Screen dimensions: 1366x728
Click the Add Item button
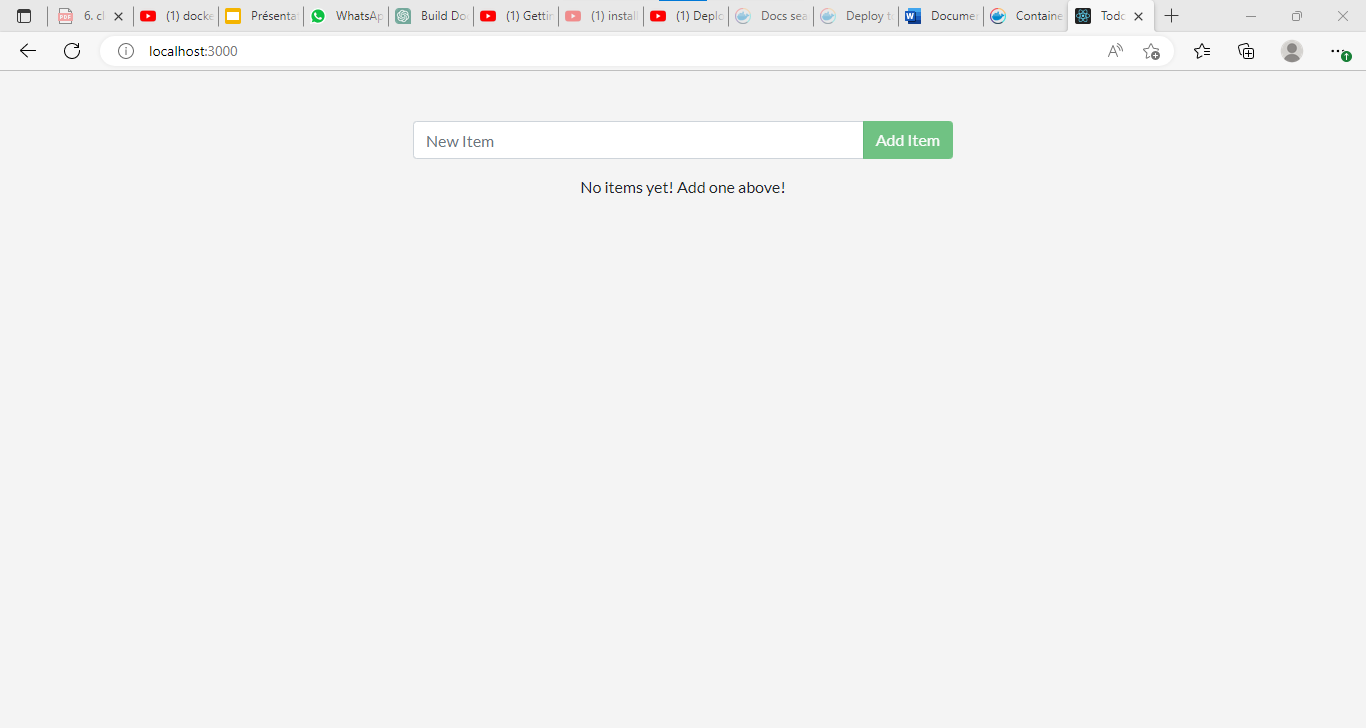click(907, 140)
